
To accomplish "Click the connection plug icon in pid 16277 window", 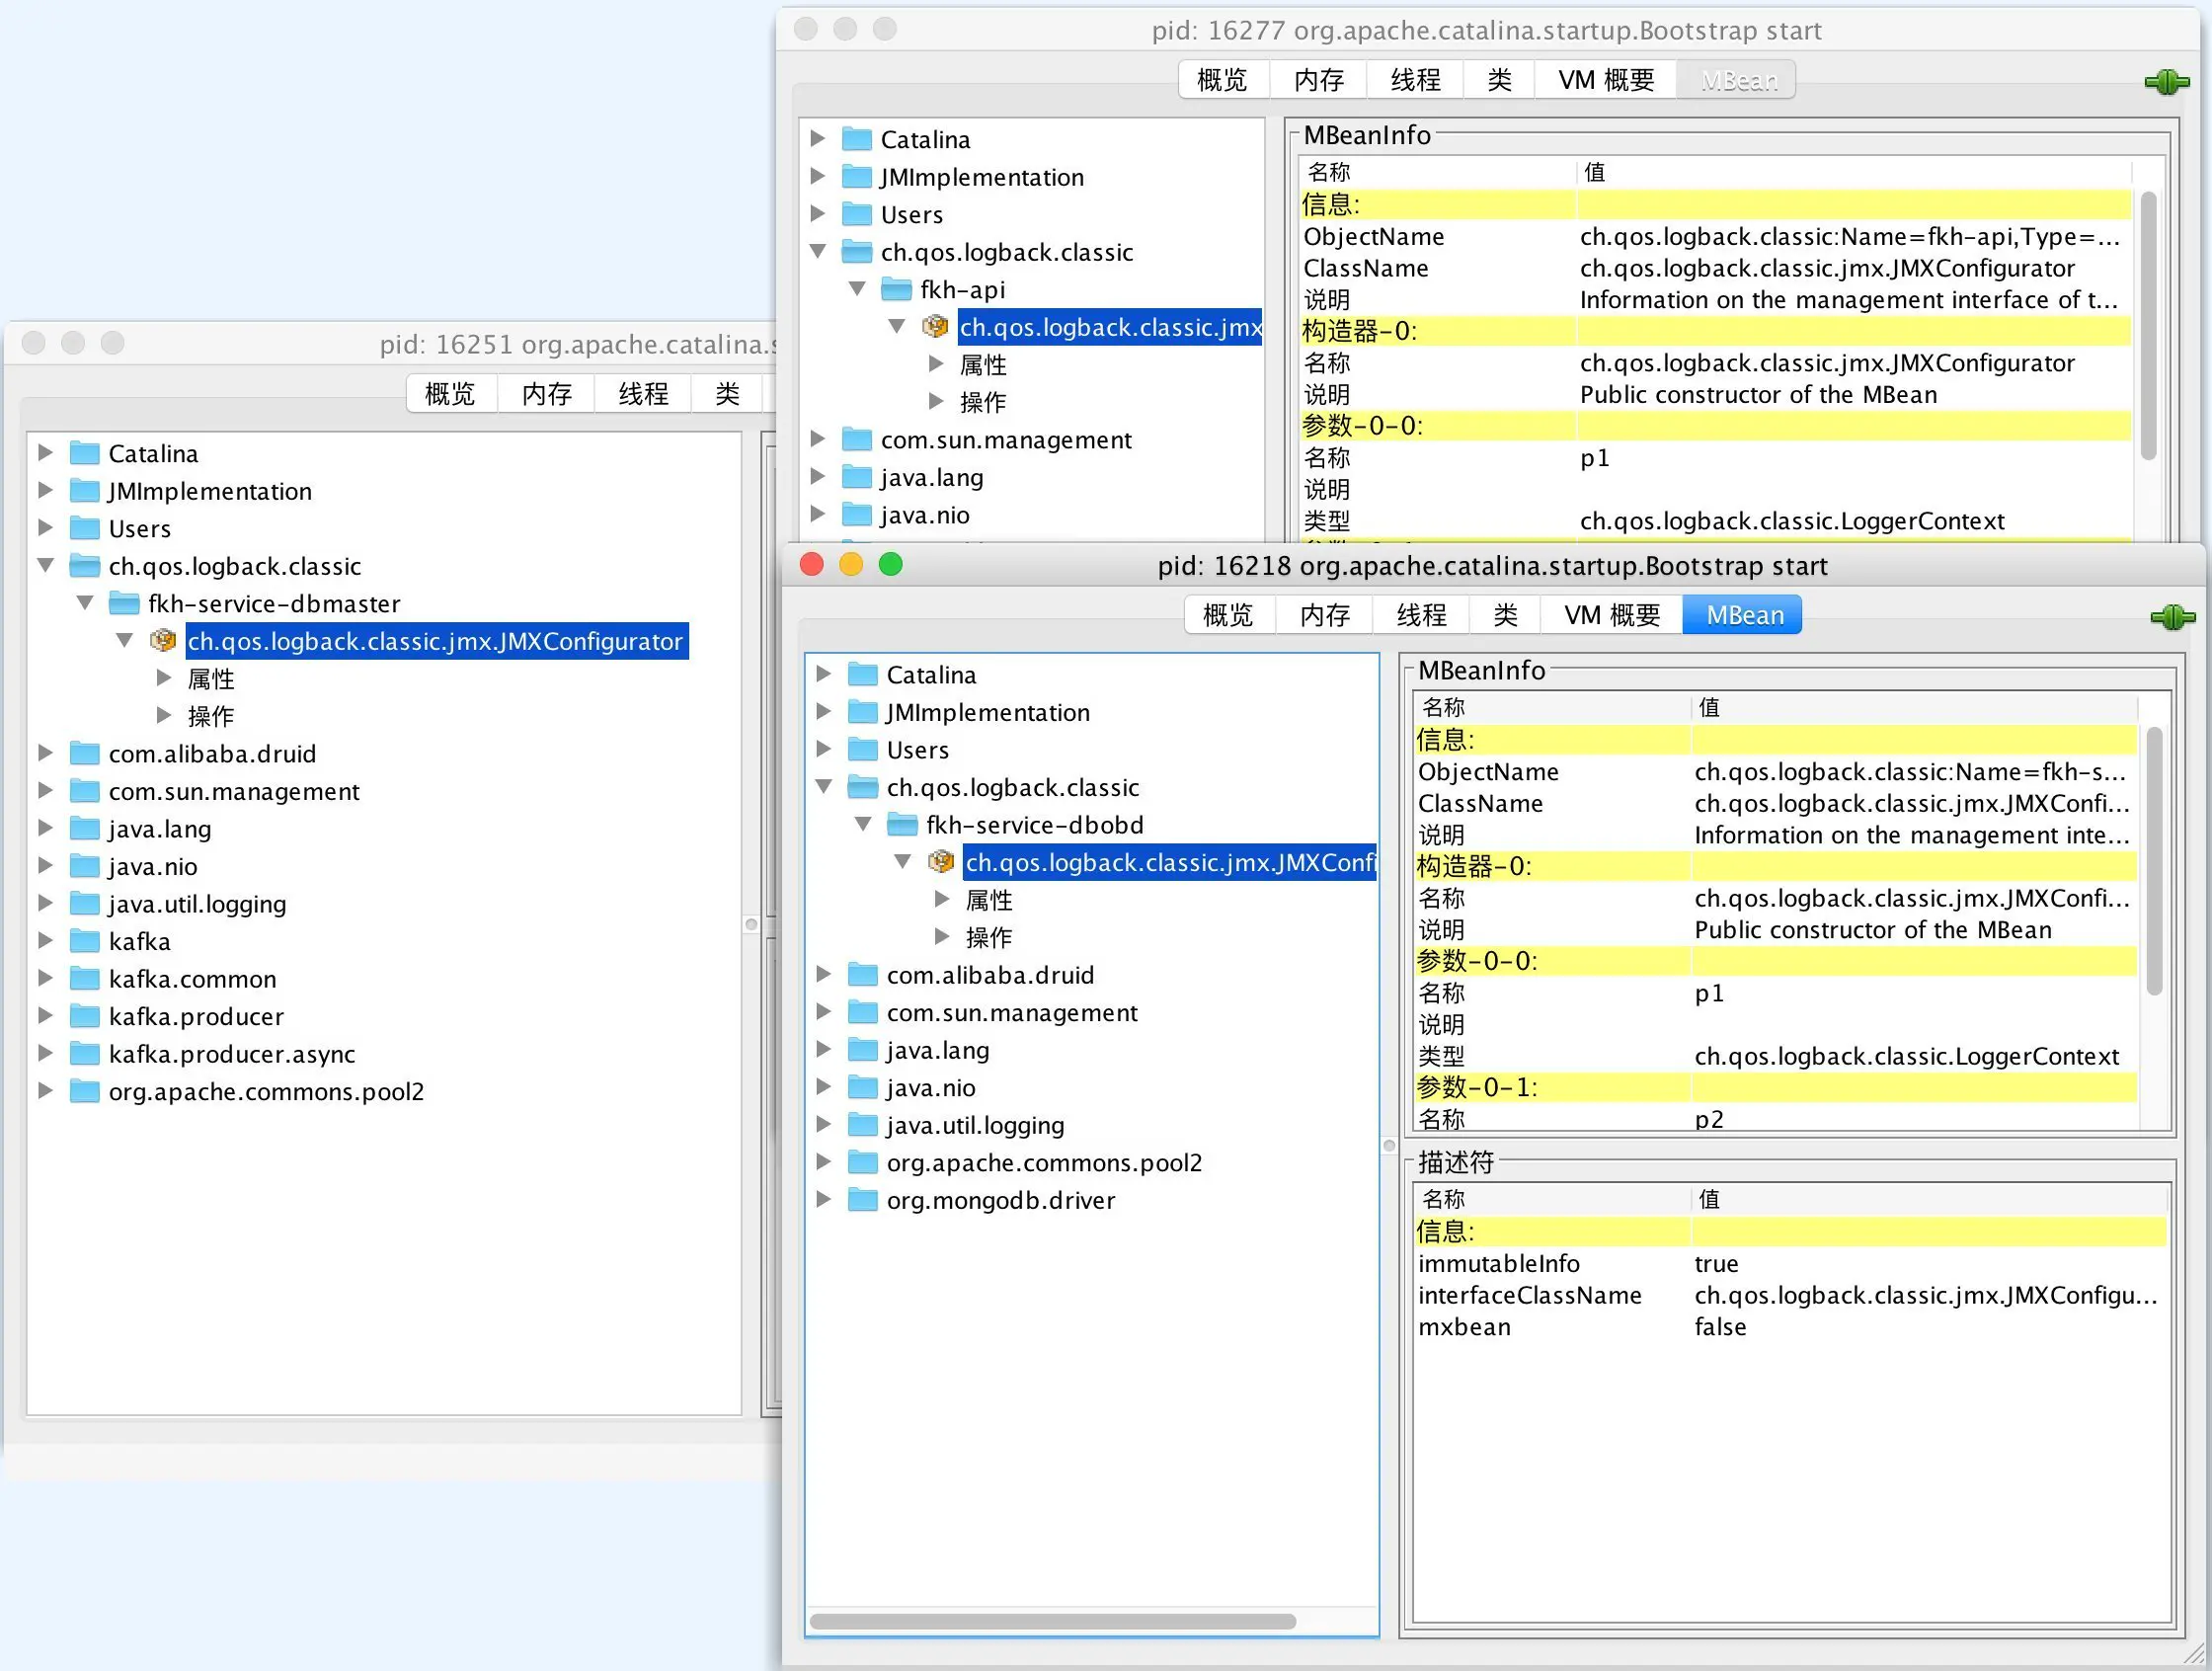I will click(x=2165, y=82).
